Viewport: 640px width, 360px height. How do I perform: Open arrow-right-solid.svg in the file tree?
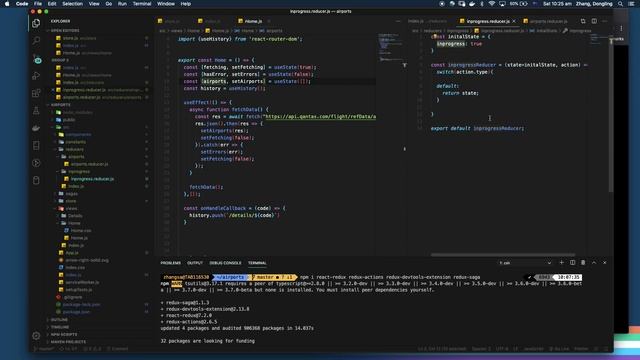[87, 260]
